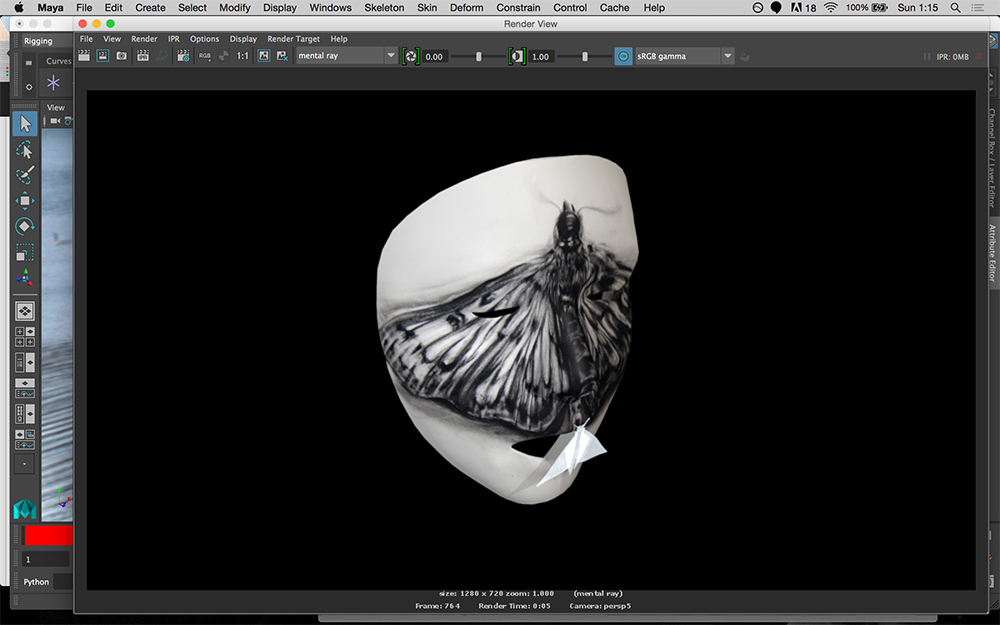Select the Move tool
Viewport: 1000px width, 625px height.
[x=25, y=201]
